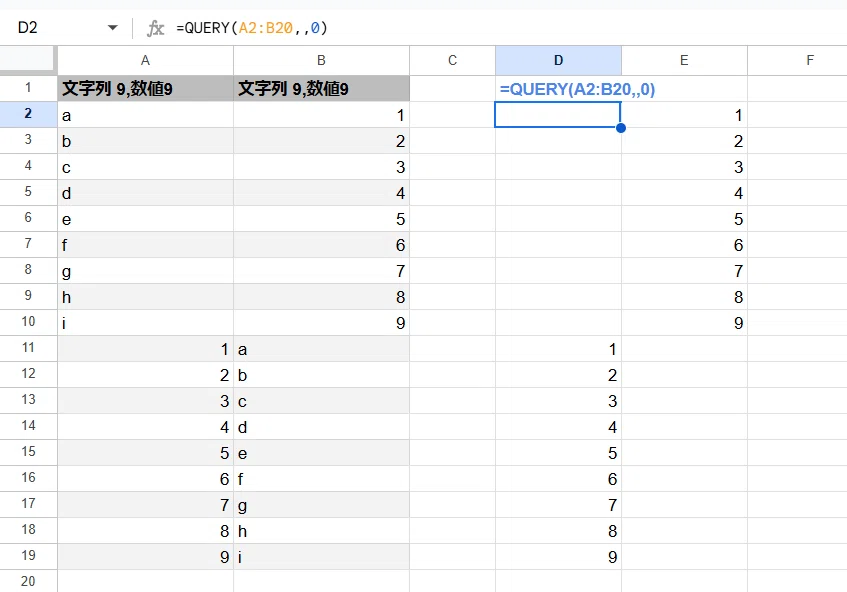Click cell E6 with value 5

pyautogui.click(x=684, y=218)
